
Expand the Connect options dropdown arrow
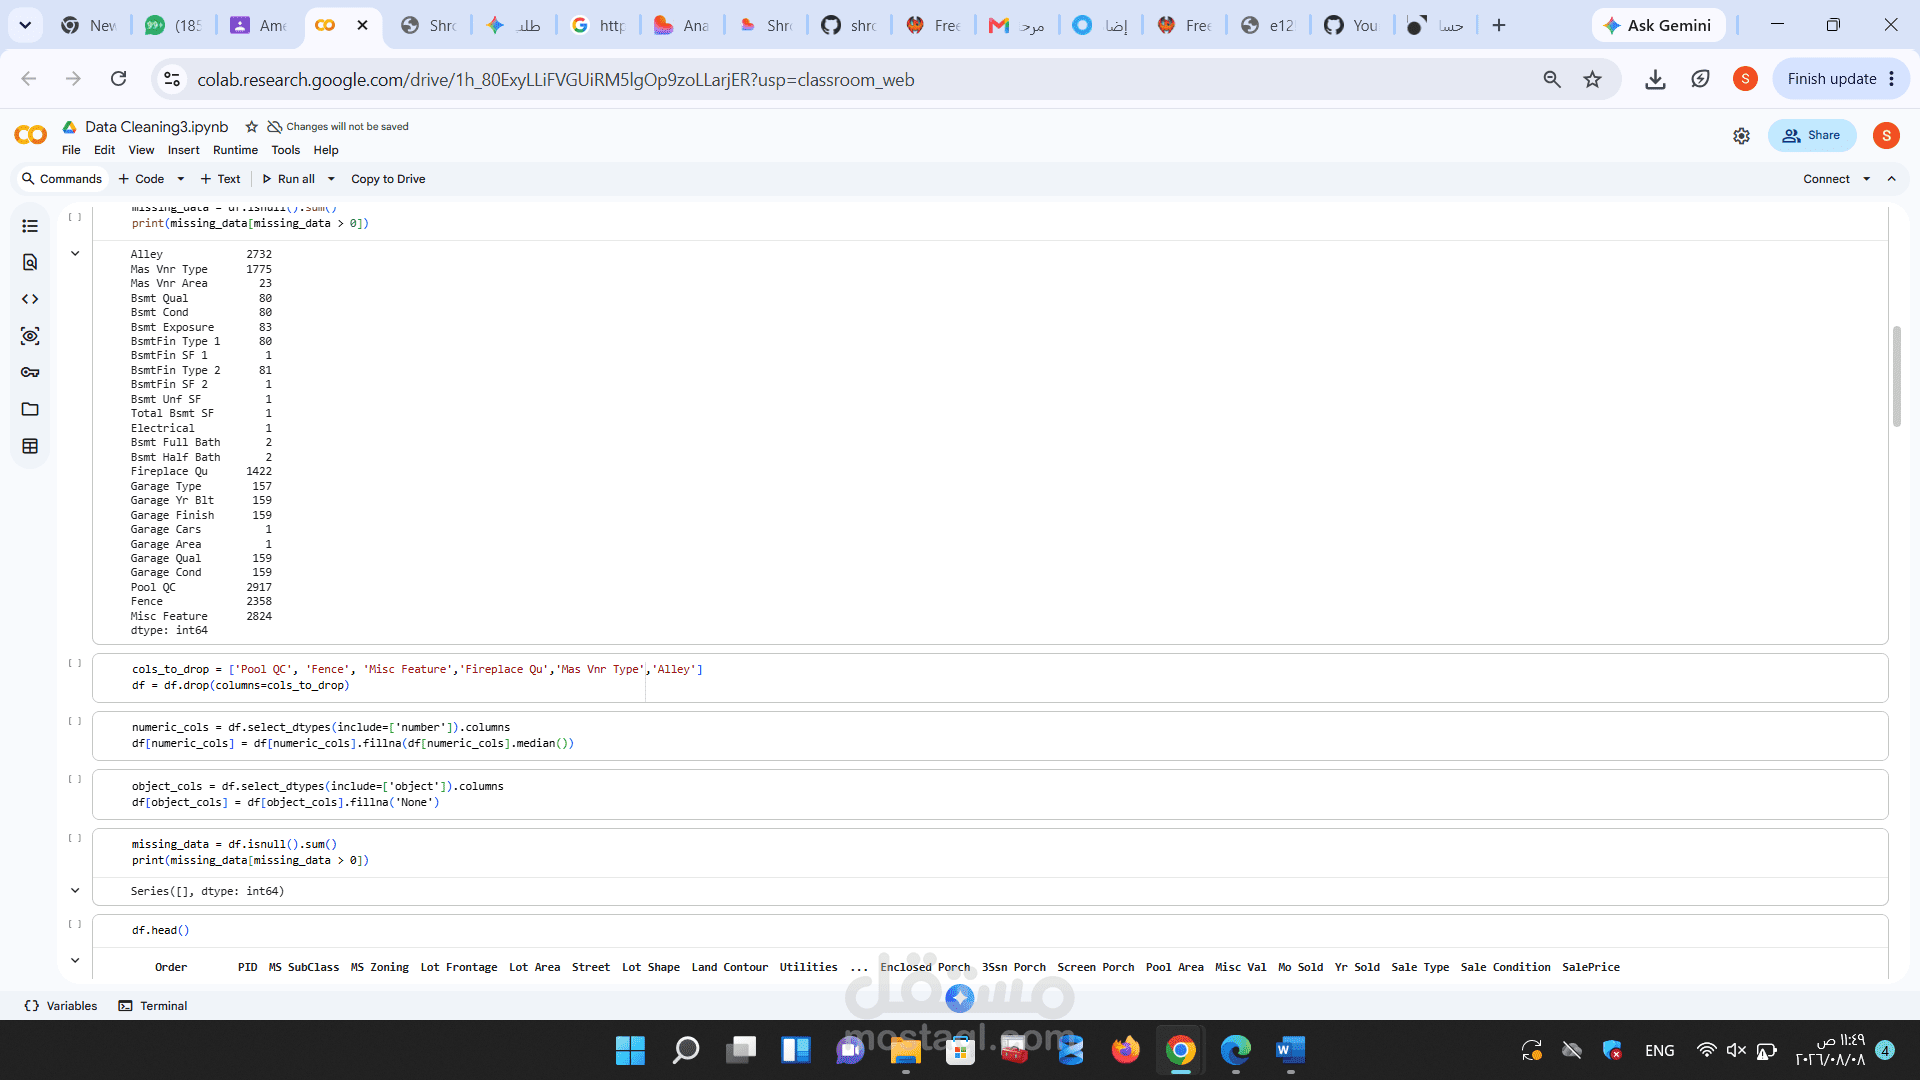click(x=1866, y=179)
